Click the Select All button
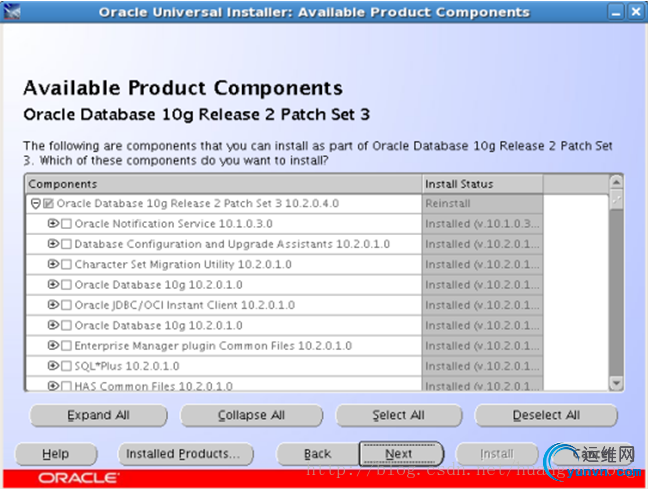Image resolution: width=648 pixels, height=489 pixels. click(398, 415)
